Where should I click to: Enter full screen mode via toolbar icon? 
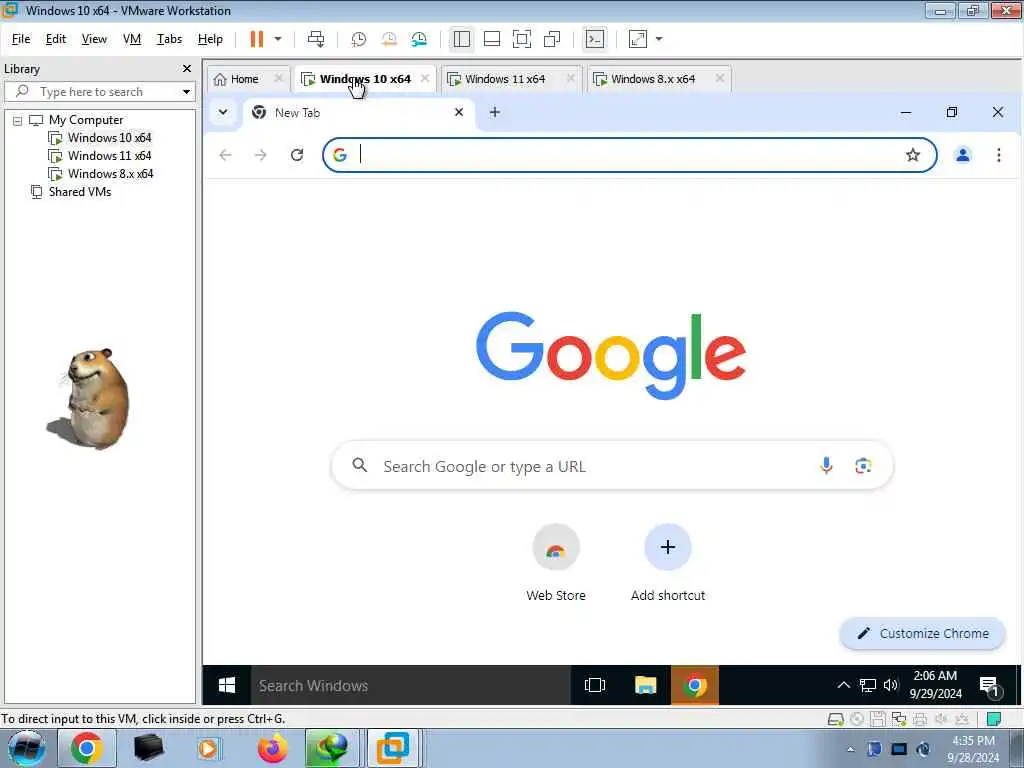click(522, 39)
